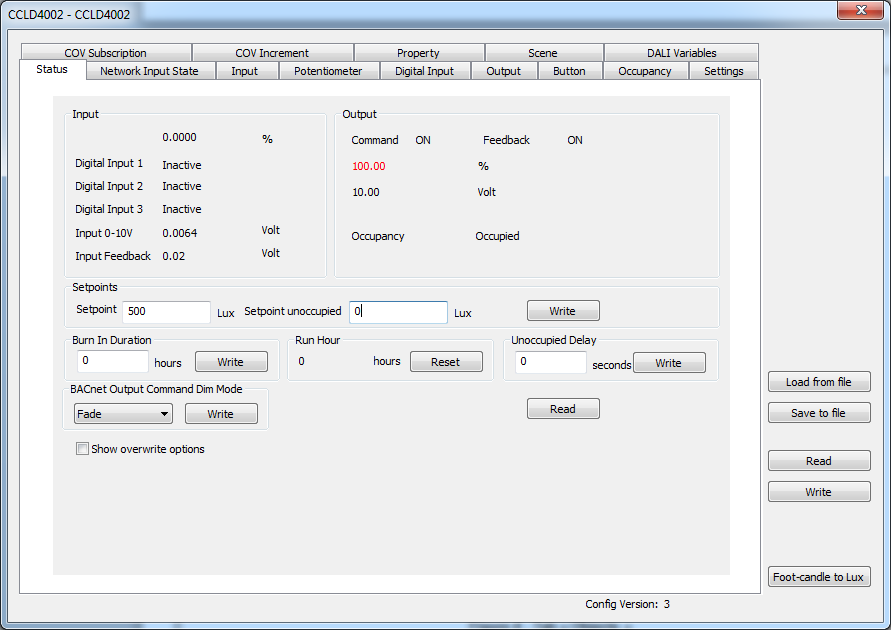Switch to the Digital Input tab
This screenshot has width=891, height=630.
(x=424, y=71)
